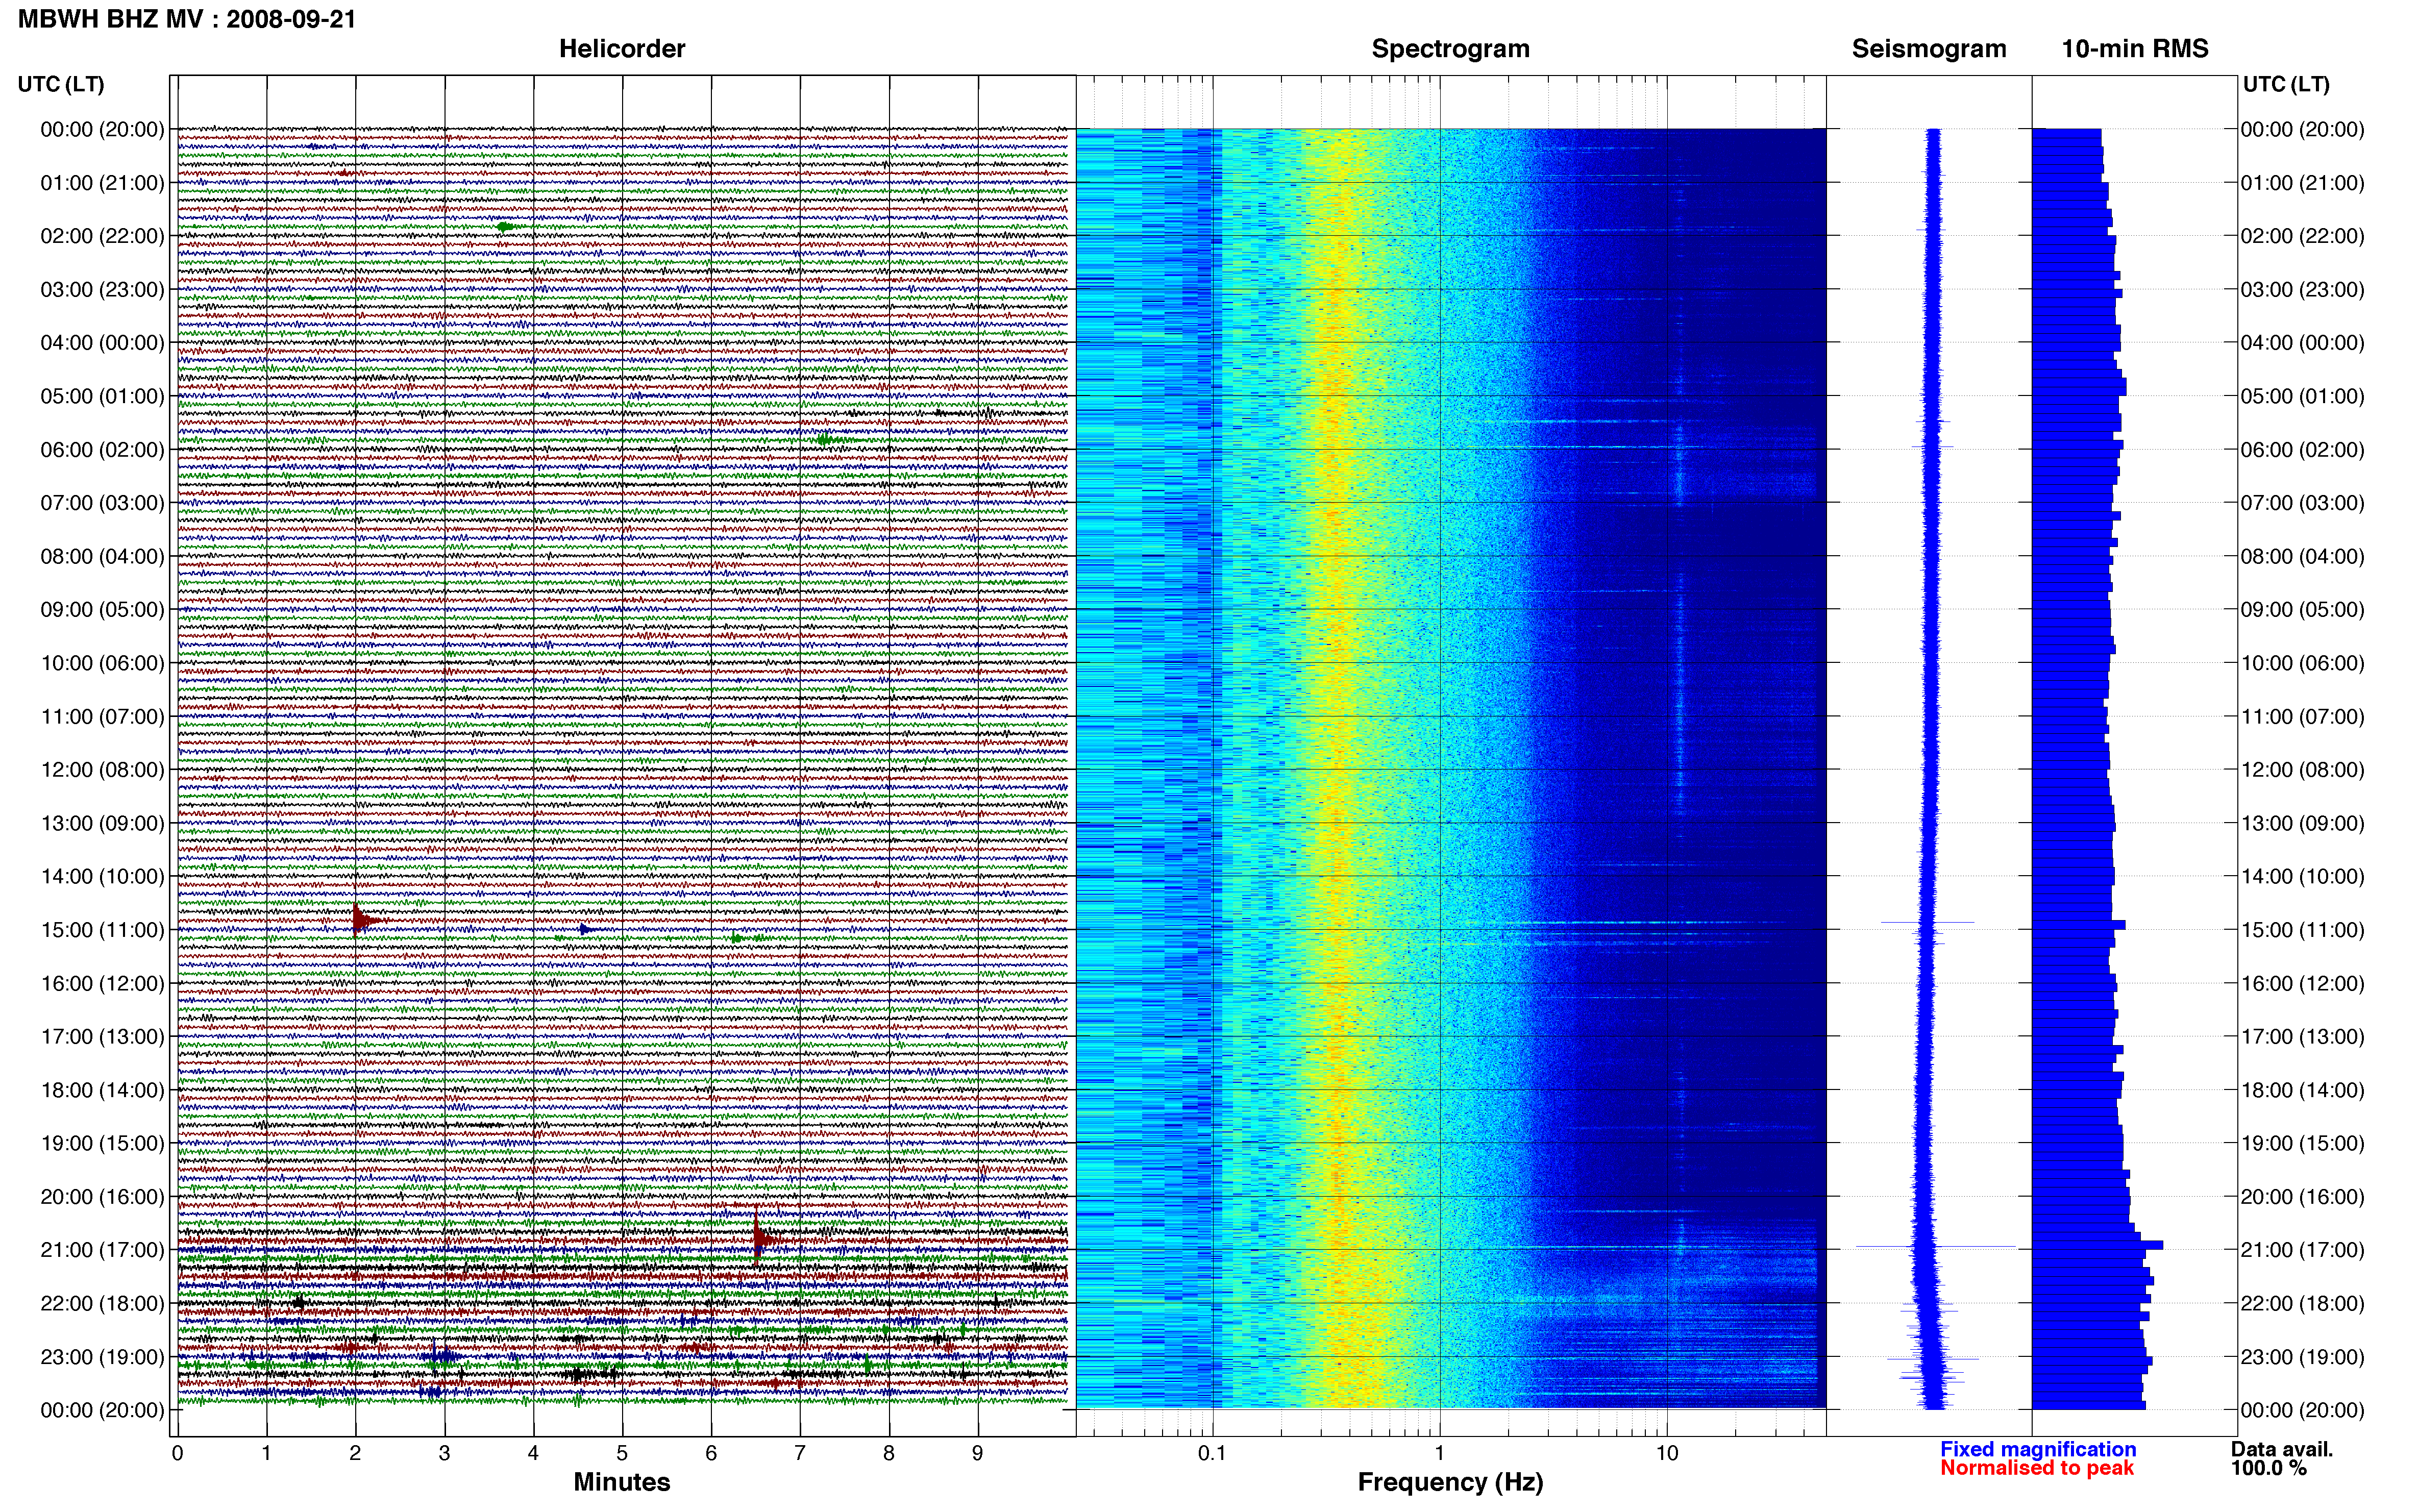Click the '05:00 (01:00)' label on the left axis

(102, 396)
